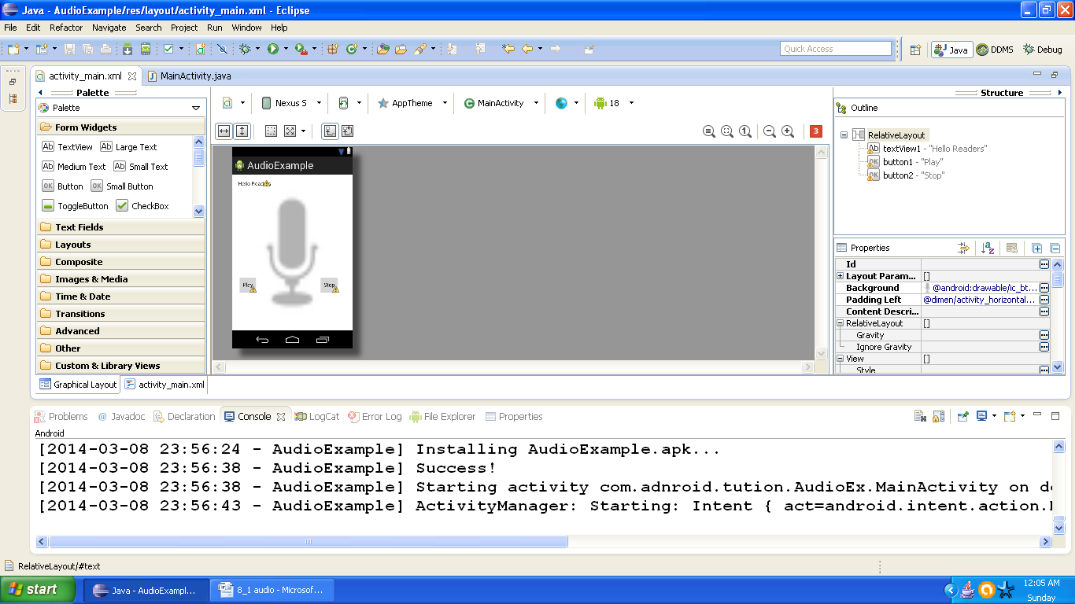
Task: Click the console horizontal scrollbar
Action: tap(309, 542)
